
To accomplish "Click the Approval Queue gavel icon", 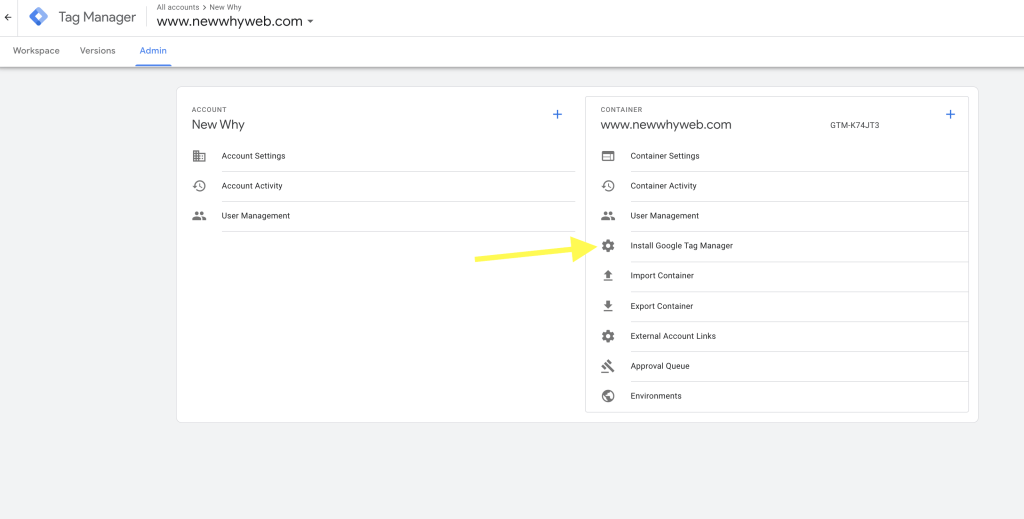I will (x=608, y=366).
